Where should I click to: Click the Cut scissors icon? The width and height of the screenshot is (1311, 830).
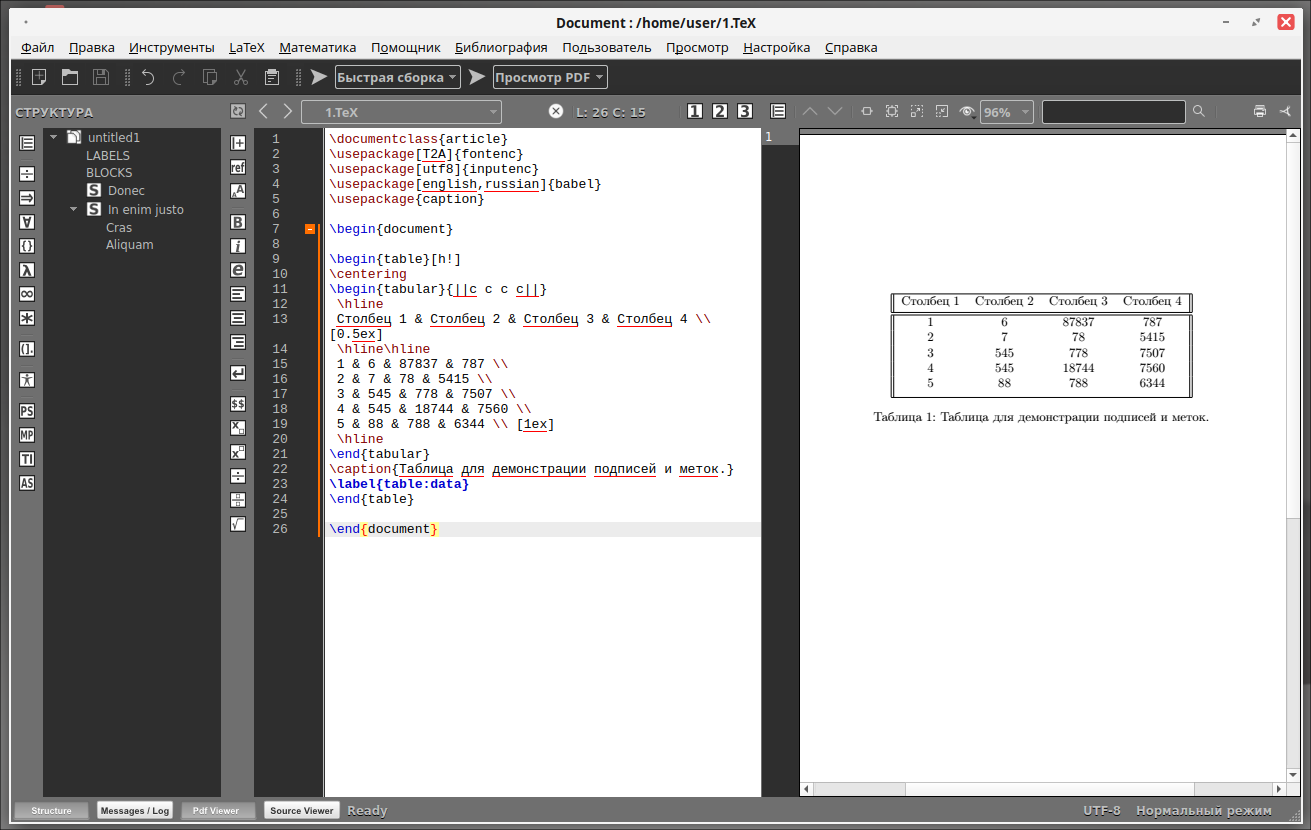(241, 77)
